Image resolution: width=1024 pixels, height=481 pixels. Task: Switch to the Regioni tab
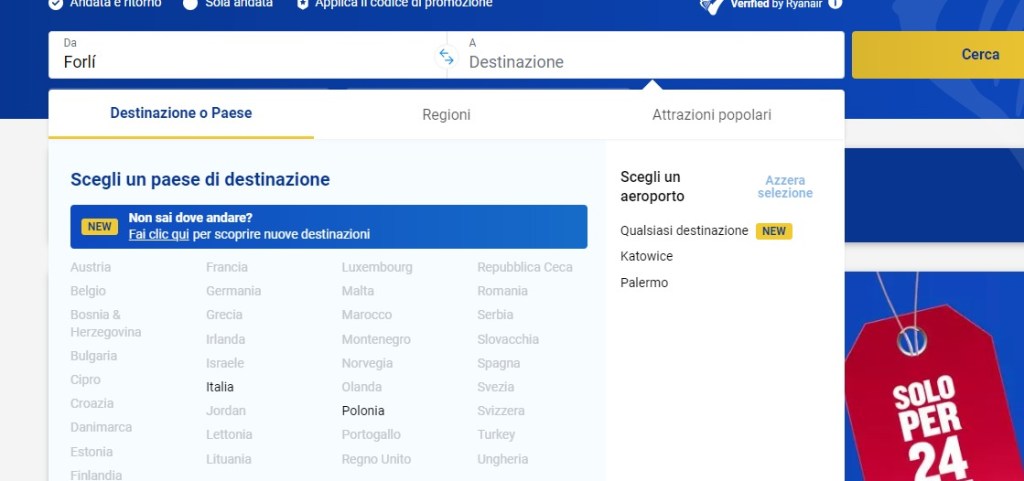click(446, 115)
